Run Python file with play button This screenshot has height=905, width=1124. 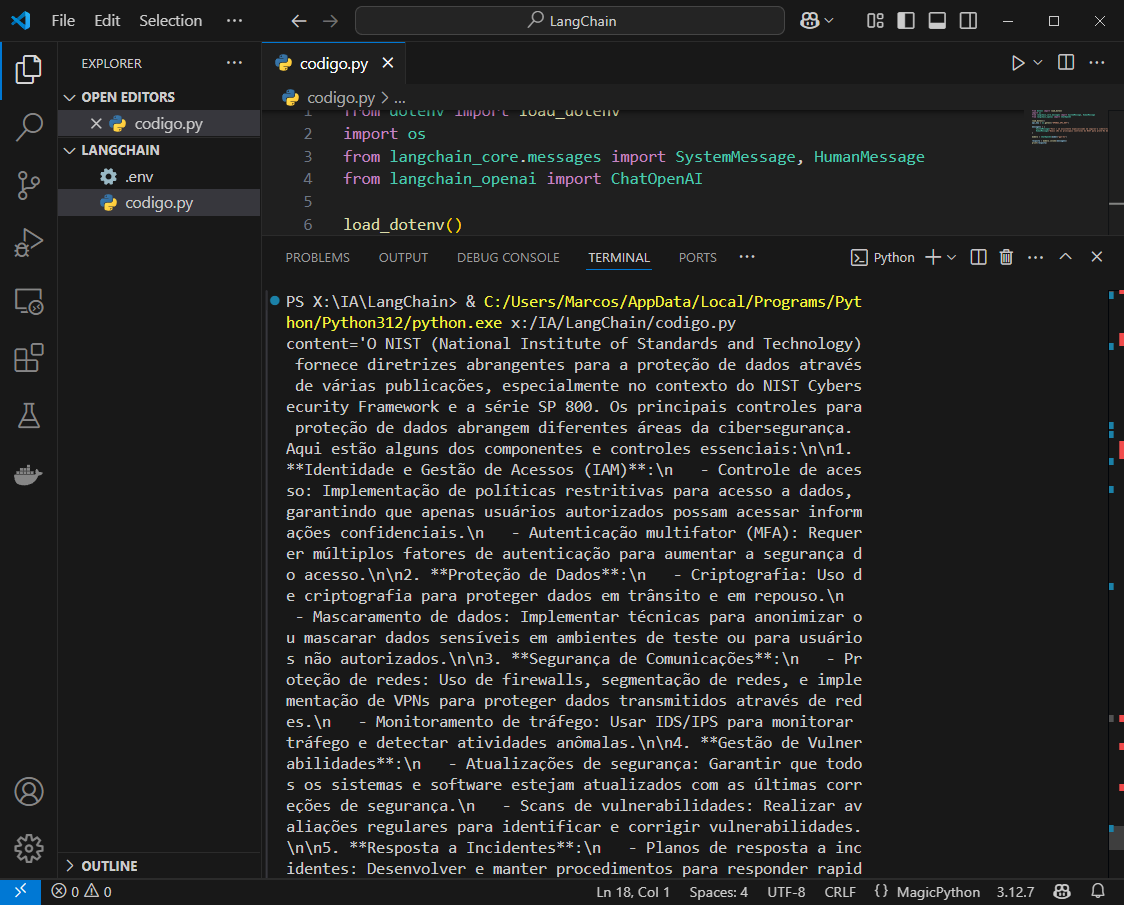[x=1017, y=63]
